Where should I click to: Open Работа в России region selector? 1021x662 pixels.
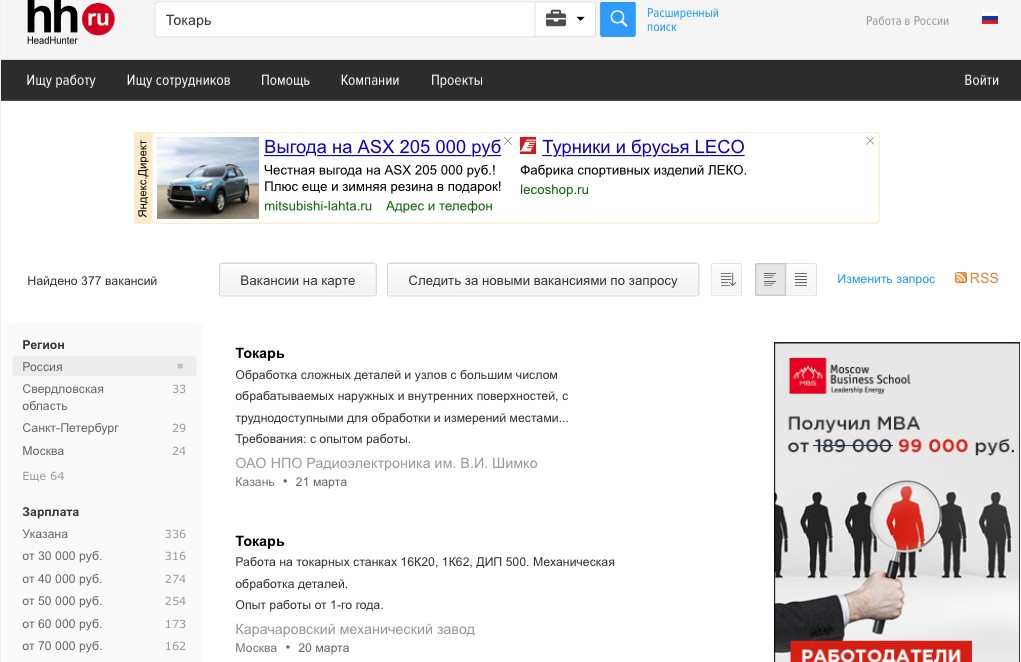[907, 21]
